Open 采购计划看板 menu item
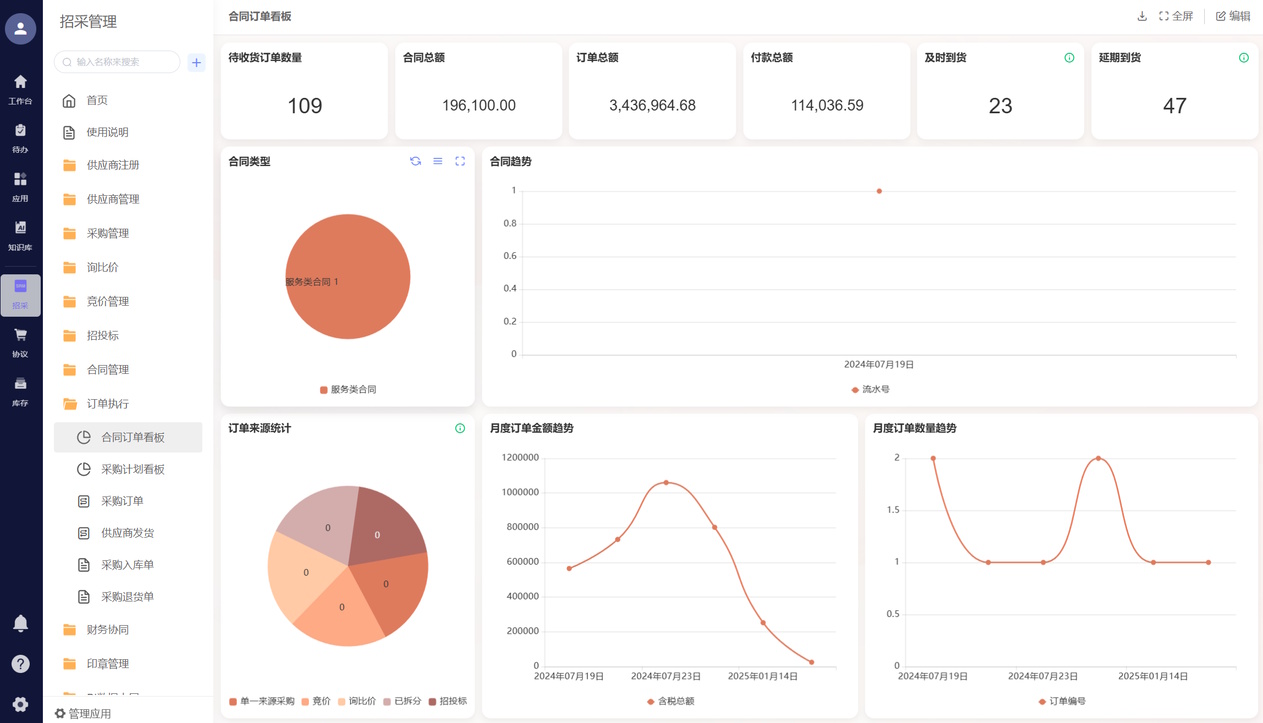 pyautogui.click(x=132, y=469)
